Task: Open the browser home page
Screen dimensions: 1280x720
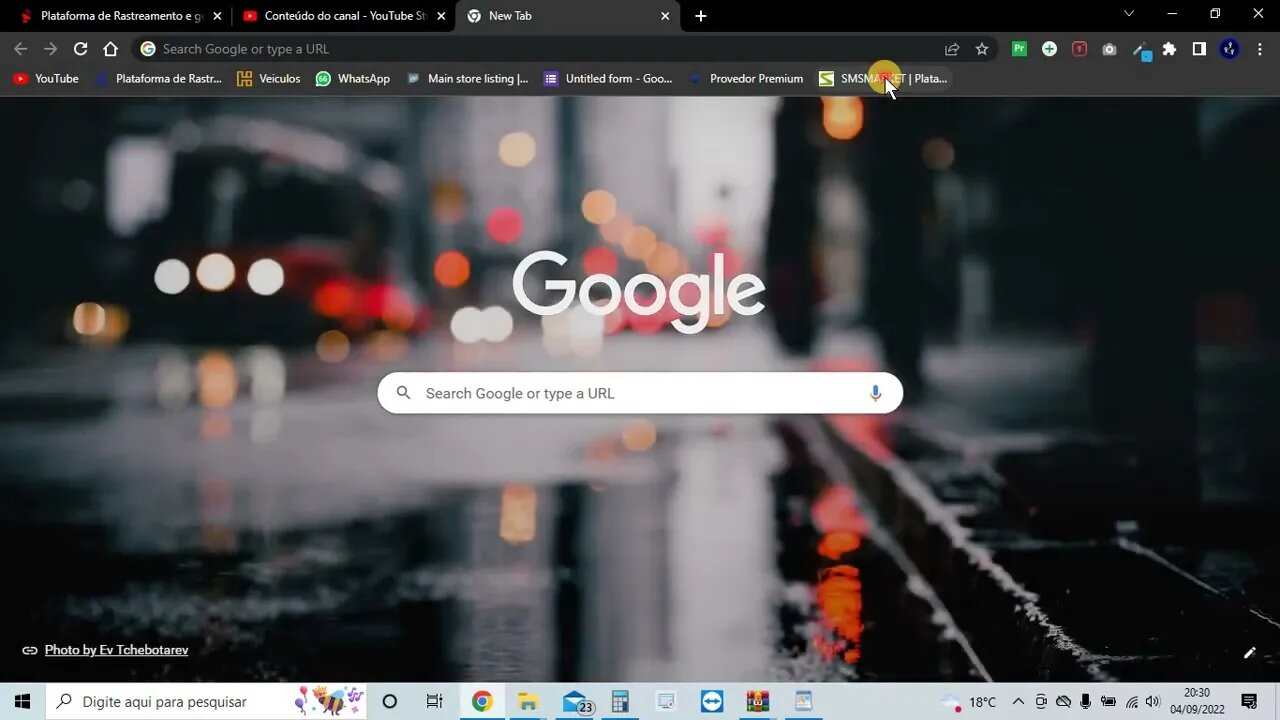Action: click(x=110, y=49)
